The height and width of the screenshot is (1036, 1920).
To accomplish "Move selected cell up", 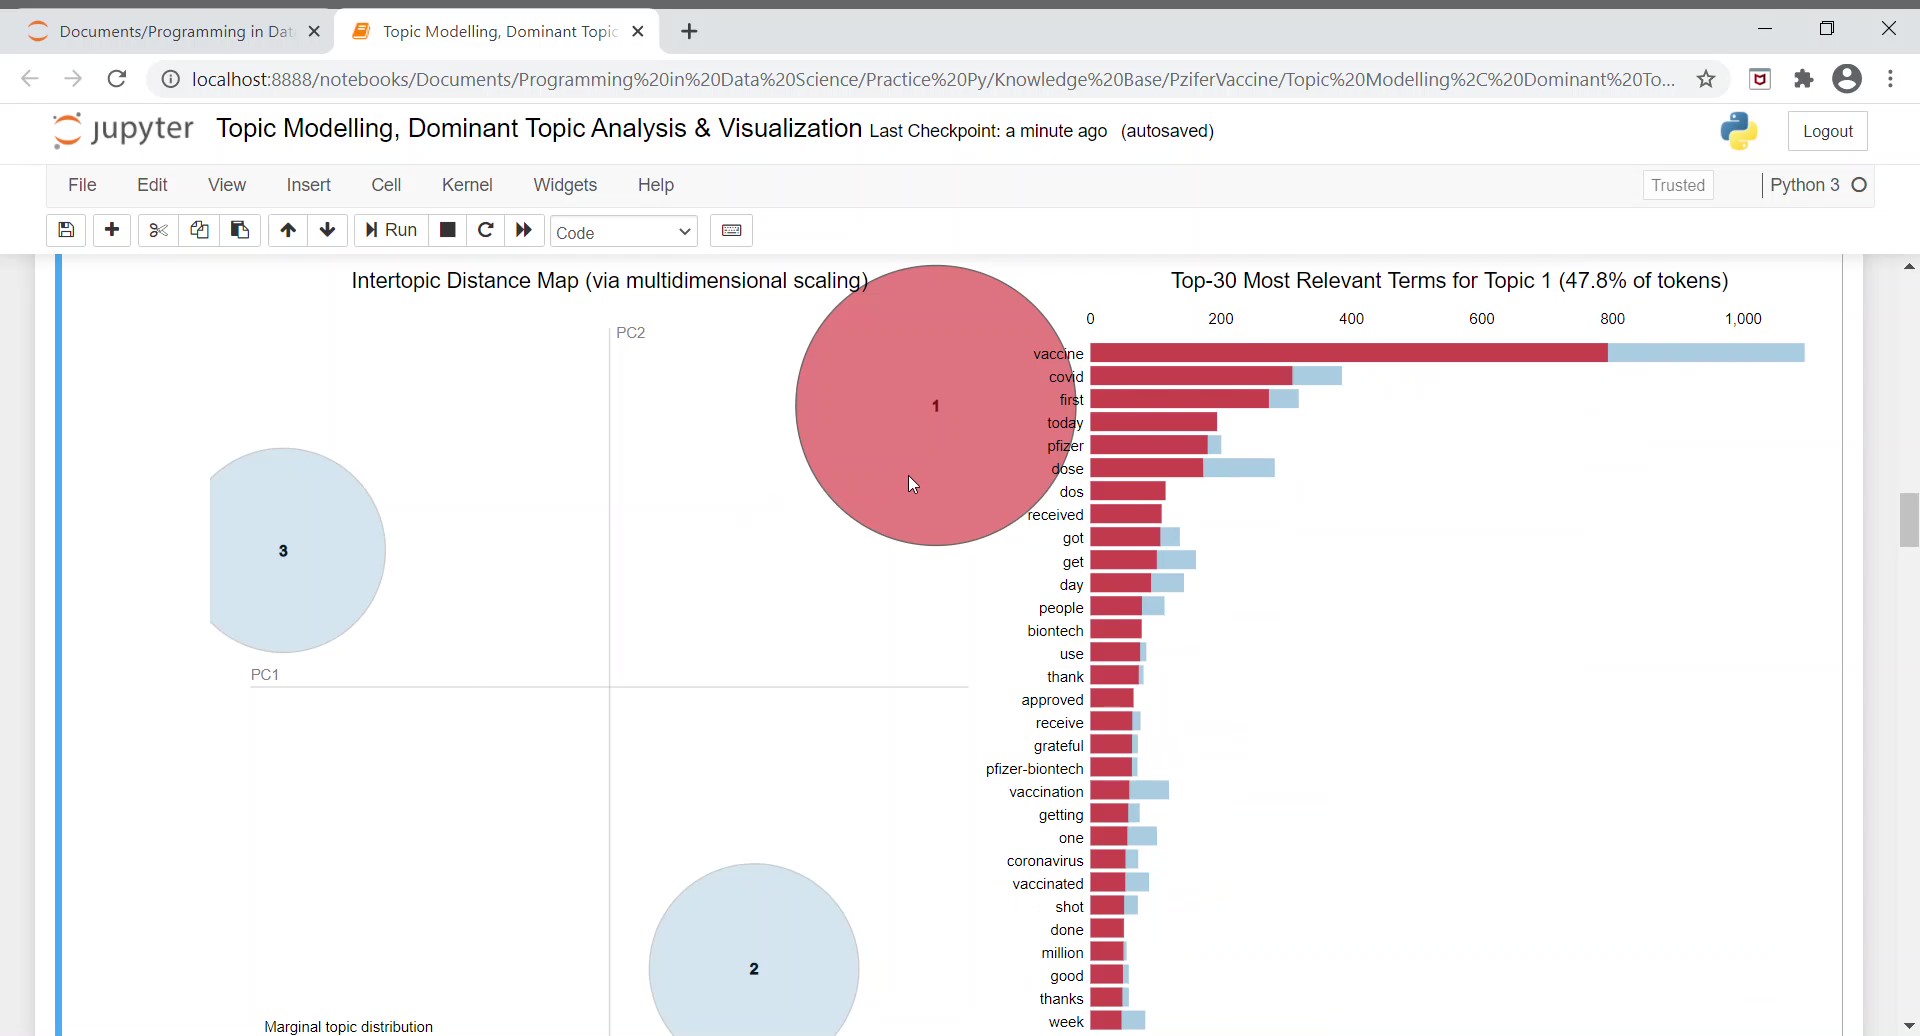I will click(287, 230).
